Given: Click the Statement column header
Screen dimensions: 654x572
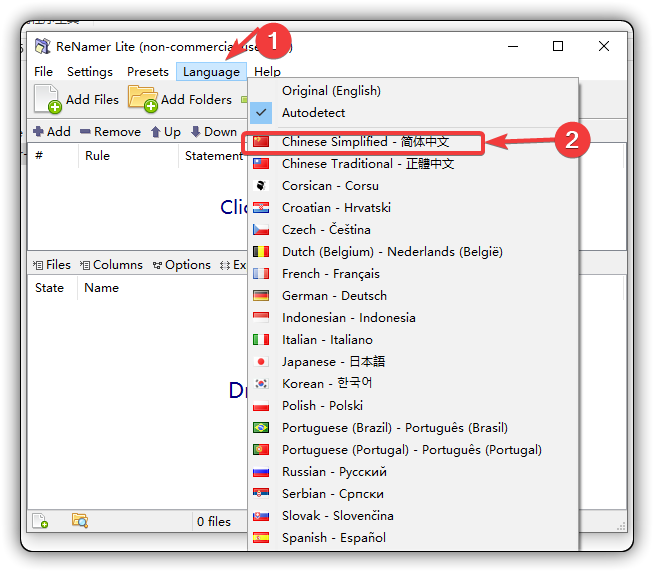Looking at the screenshot, I should pyautogui.click(x=214, y=156).
